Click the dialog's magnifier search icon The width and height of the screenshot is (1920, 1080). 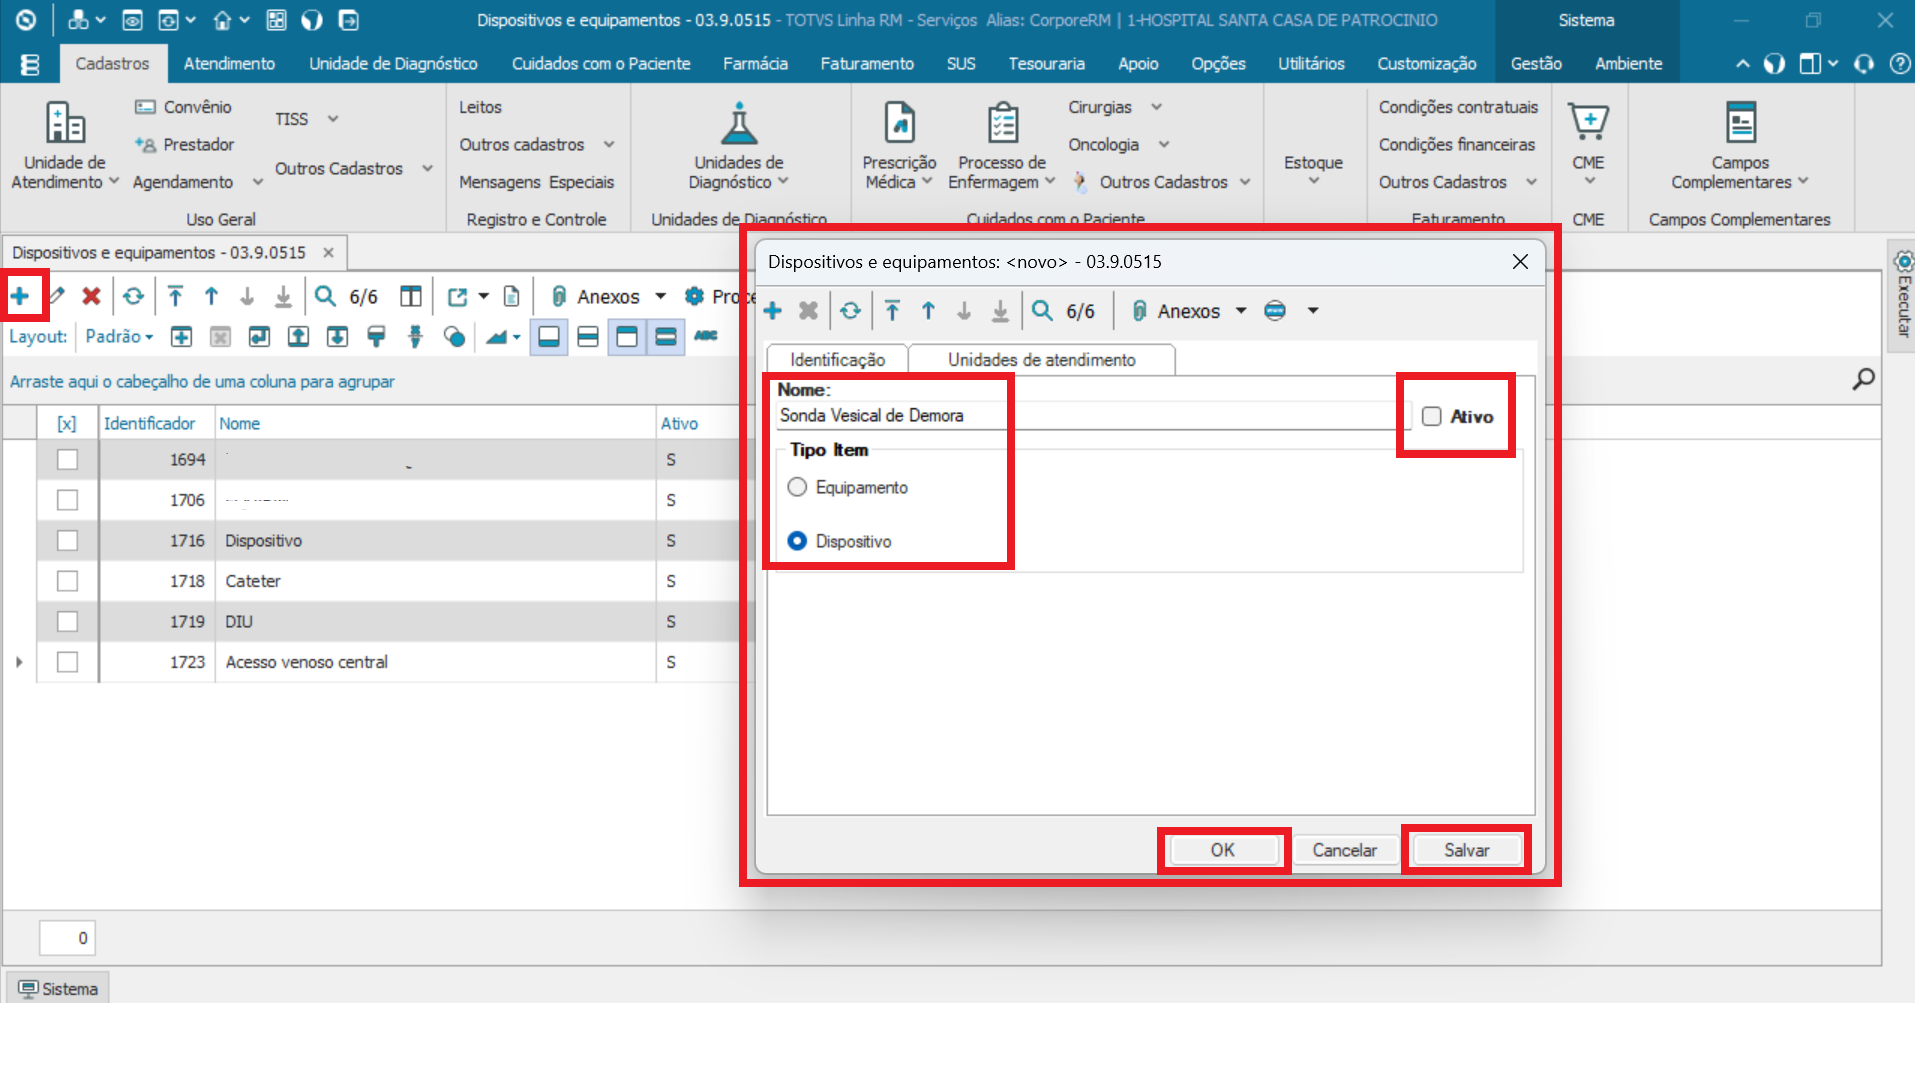tap(1042, 311)
